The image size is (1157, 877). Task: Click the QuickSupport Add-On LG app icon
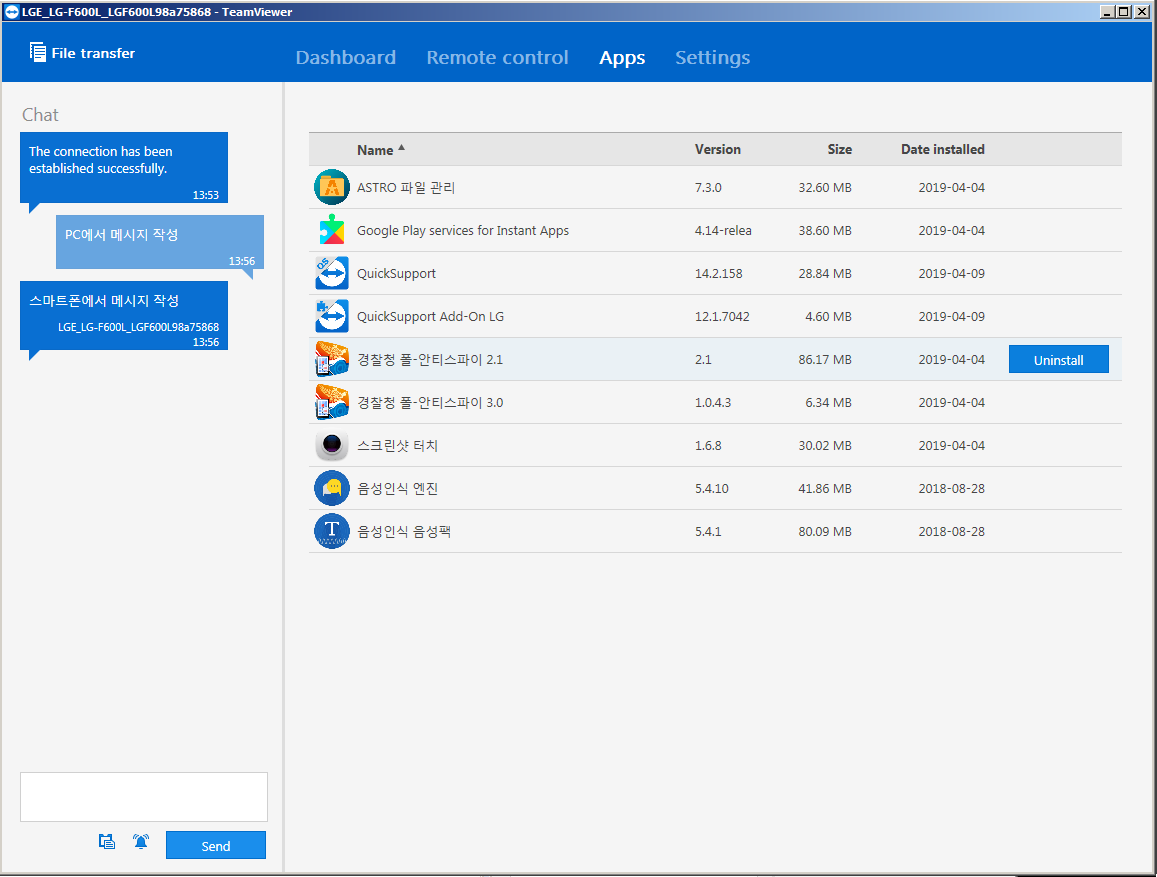coord(331,316)
